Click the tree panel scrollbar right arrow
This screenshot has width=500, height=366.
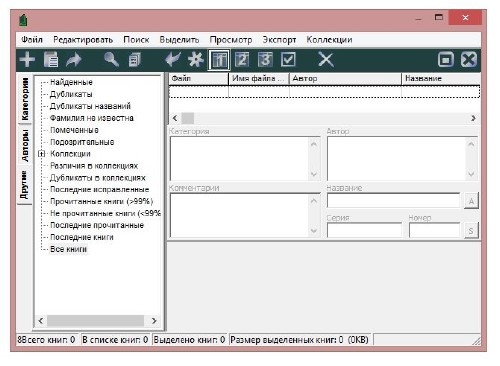point(154,321)
